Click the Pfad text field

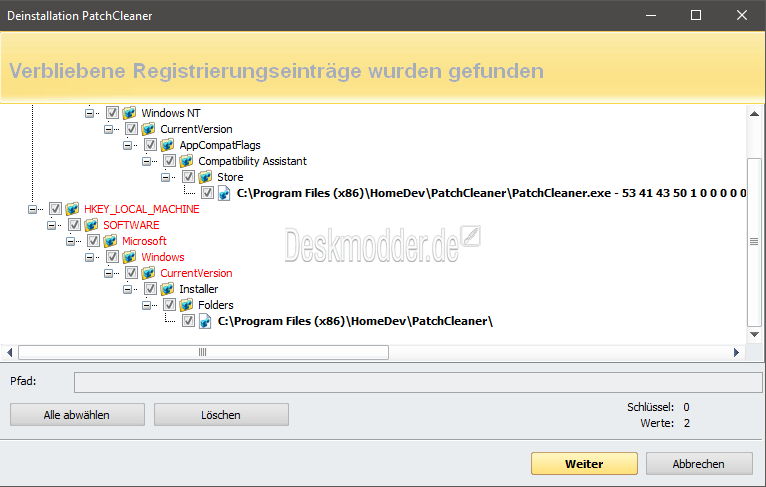coord(418,382)
